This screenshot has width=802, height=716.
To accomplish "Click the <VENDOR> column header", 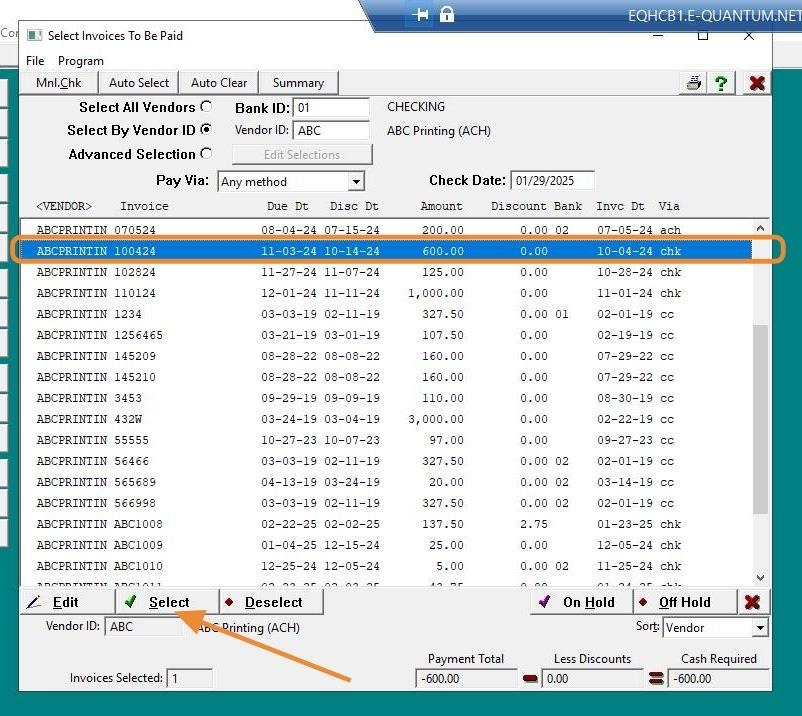I will tap(64, 206).
